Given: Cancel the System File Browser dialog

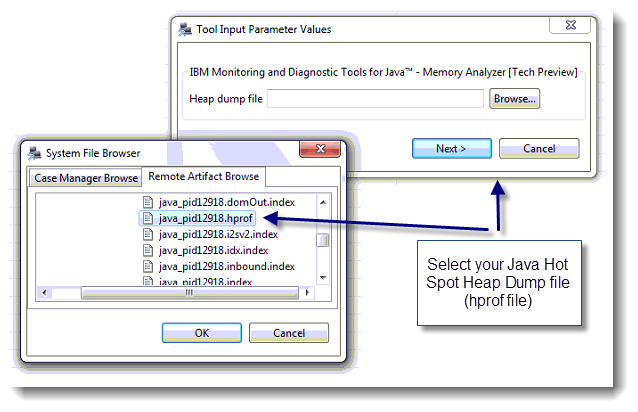Looking at the screenshot, I should click(289, 333).
